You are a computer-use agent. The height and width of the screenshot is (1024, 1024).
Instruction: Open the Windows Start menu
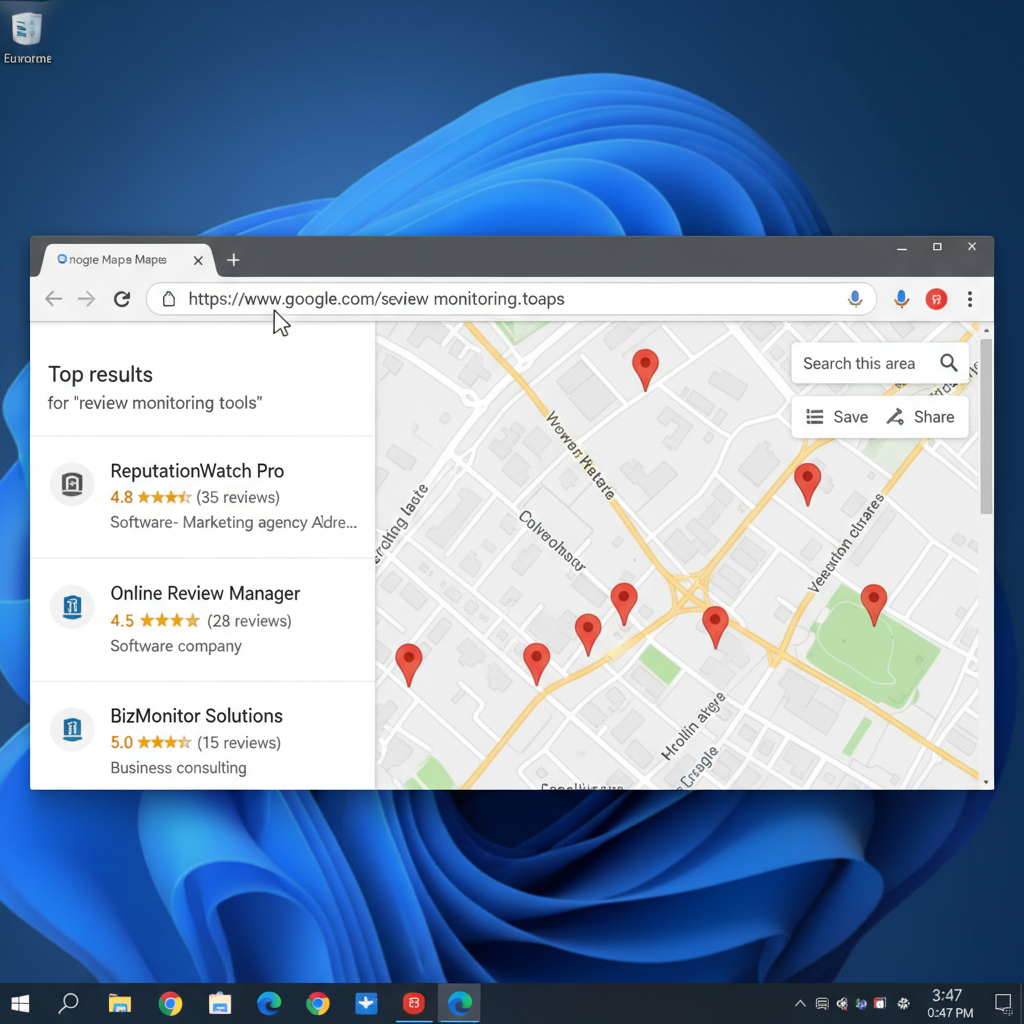click(20, 1004)
